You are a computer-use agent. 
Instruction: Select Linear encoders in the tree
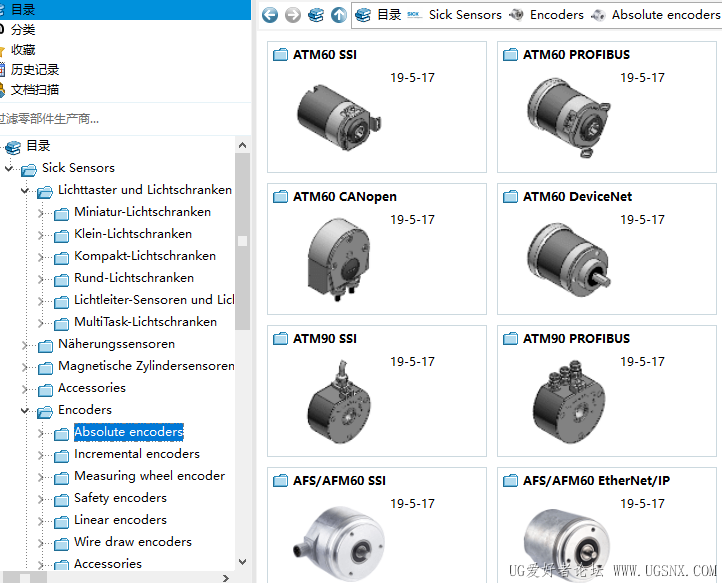(120, 520)
